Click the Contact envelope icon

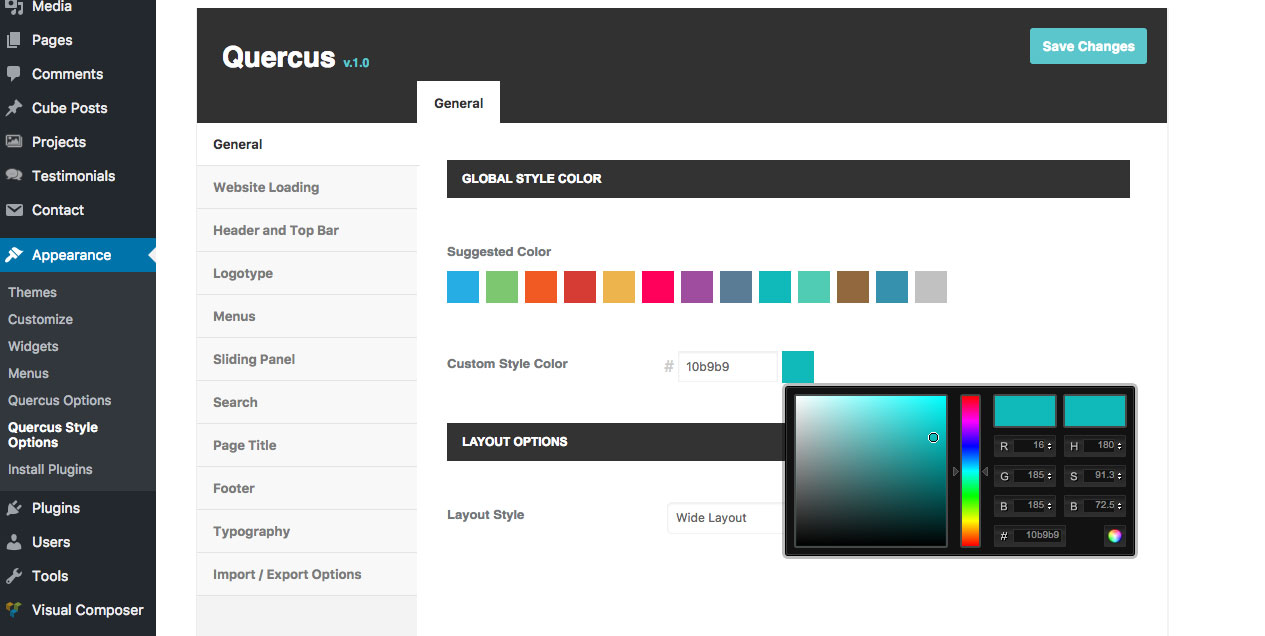click(14, 210)
